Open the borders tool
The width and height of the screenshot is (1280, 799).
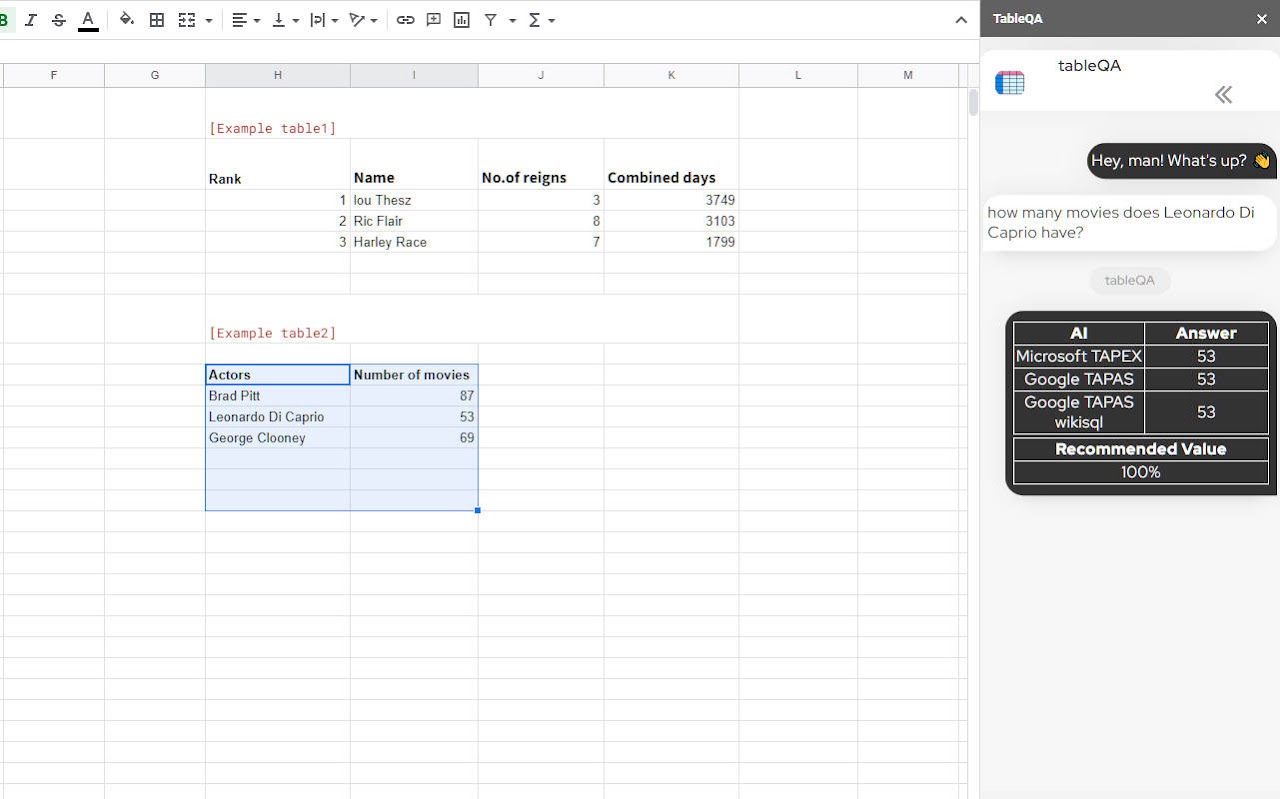pos(157,20)
